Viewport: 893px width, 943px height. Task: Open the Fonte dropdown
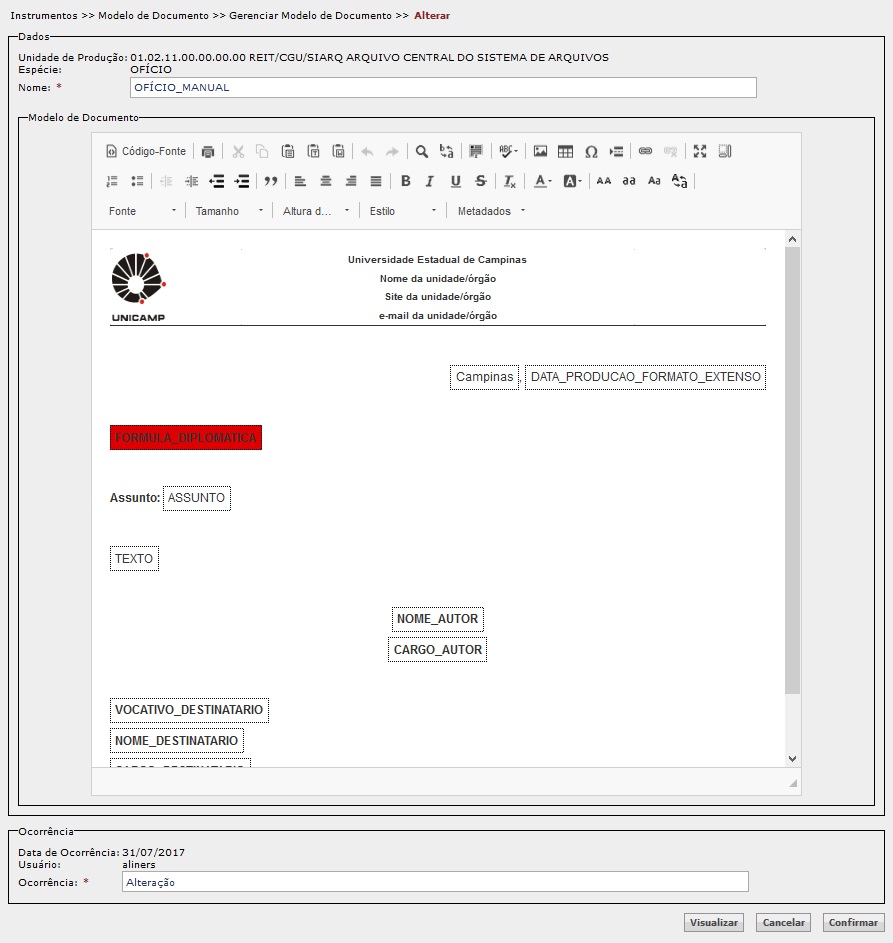tap(142, 211)
